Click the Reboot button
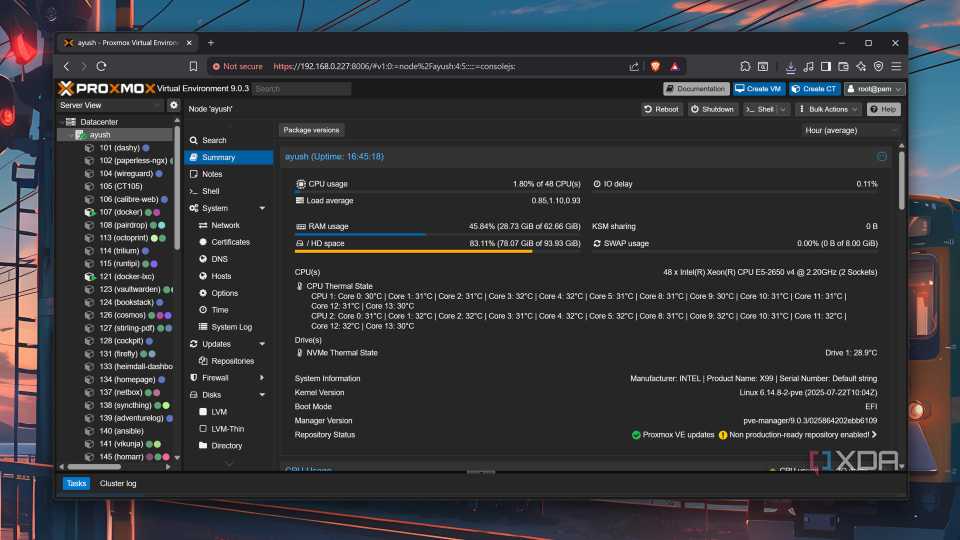 coord(661,109)
